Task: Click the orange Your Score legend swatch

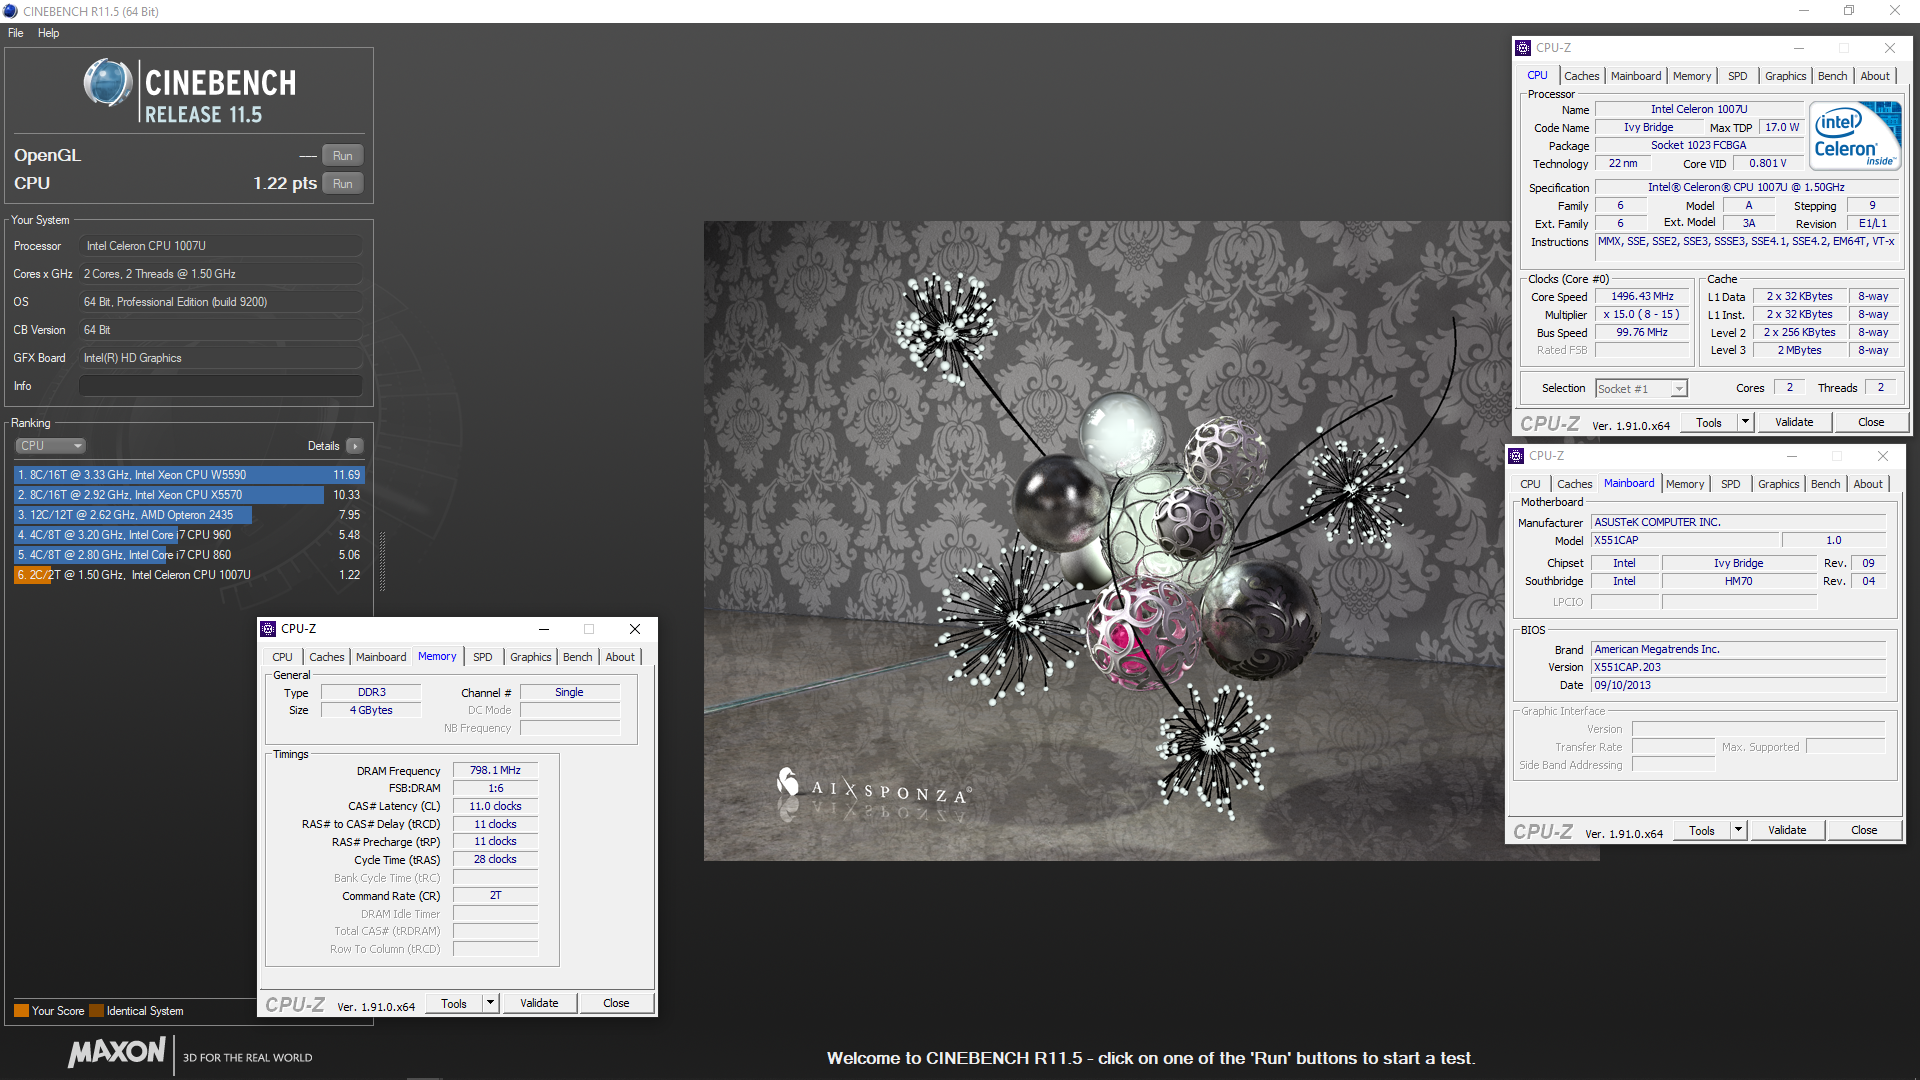Action: [21, 1011]
